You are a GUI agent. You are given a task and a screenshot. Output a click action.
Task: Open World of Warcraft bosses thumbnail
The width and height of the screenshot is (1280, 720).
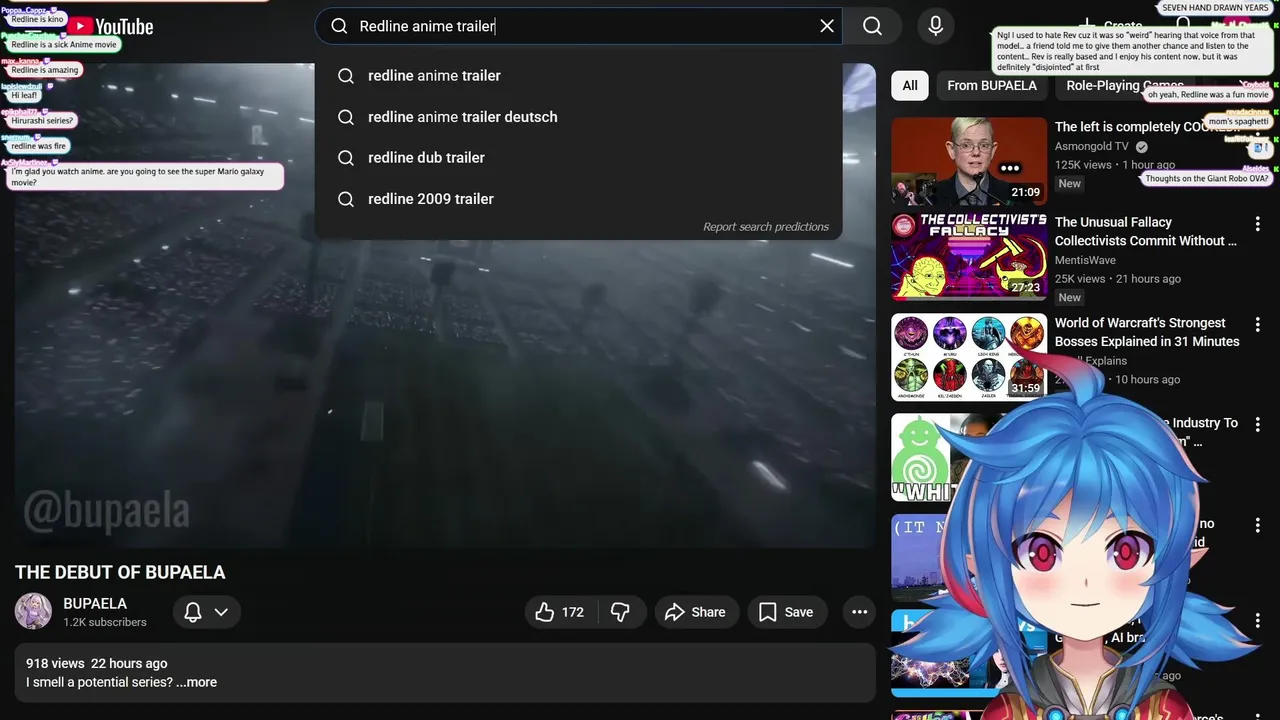[969, 357]
